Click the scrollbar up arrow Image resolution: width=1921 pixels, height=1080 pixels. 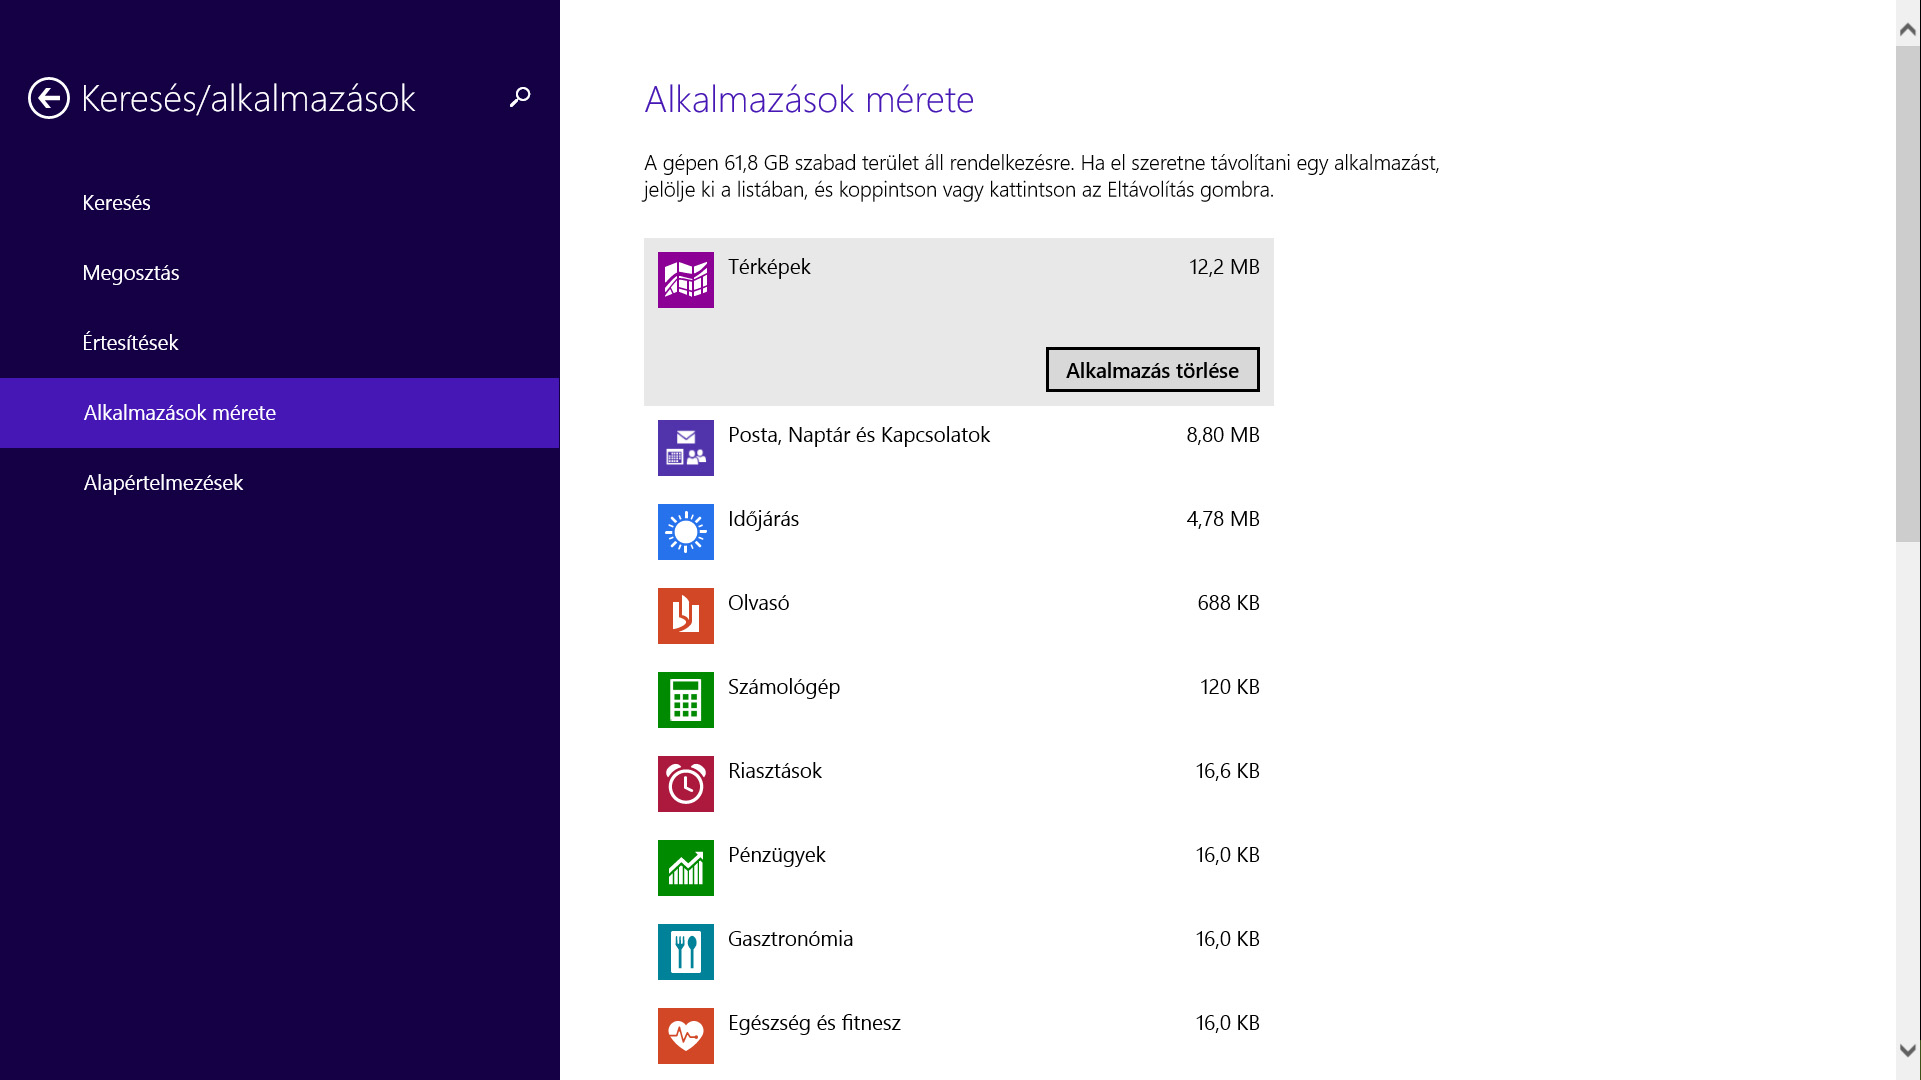coord(1907,30)
